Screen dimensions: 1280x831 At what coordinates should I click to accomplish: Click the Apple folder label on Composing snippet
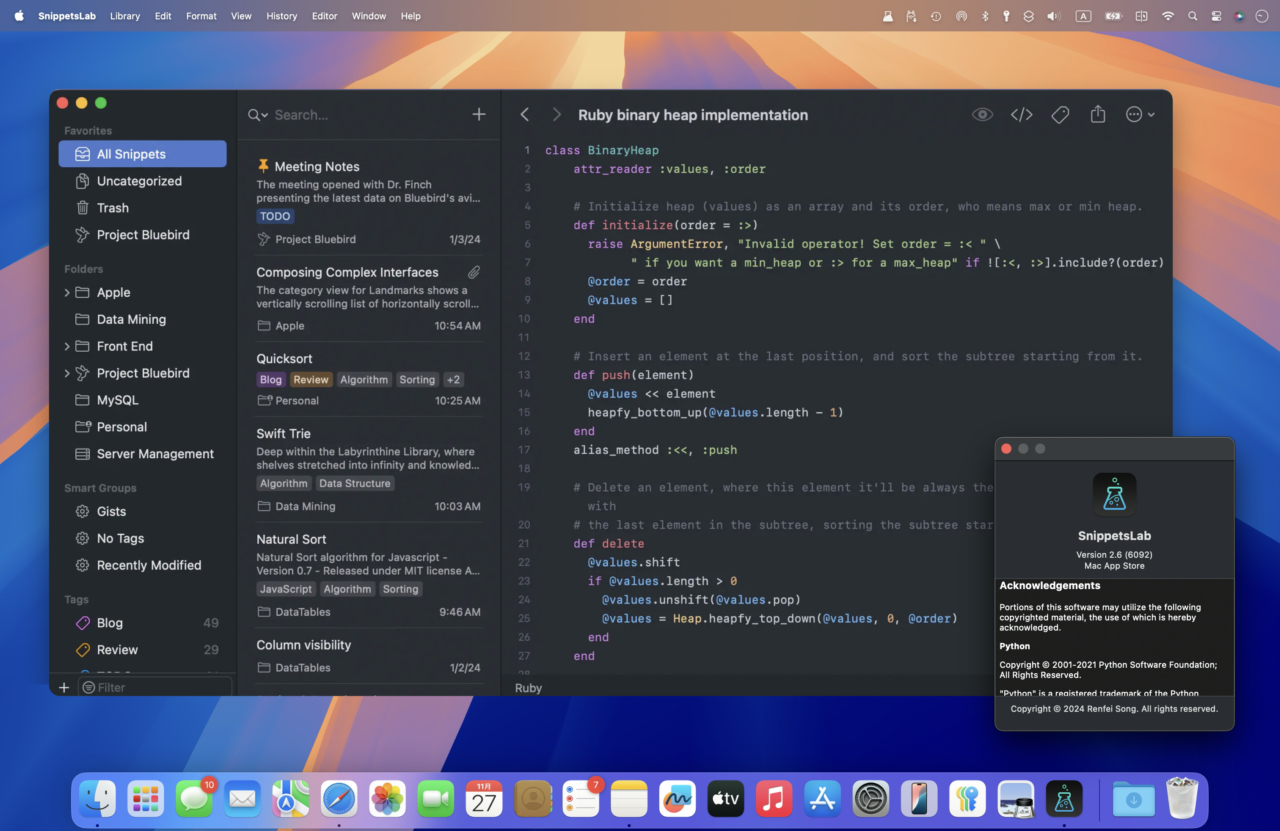click(281, 326)
